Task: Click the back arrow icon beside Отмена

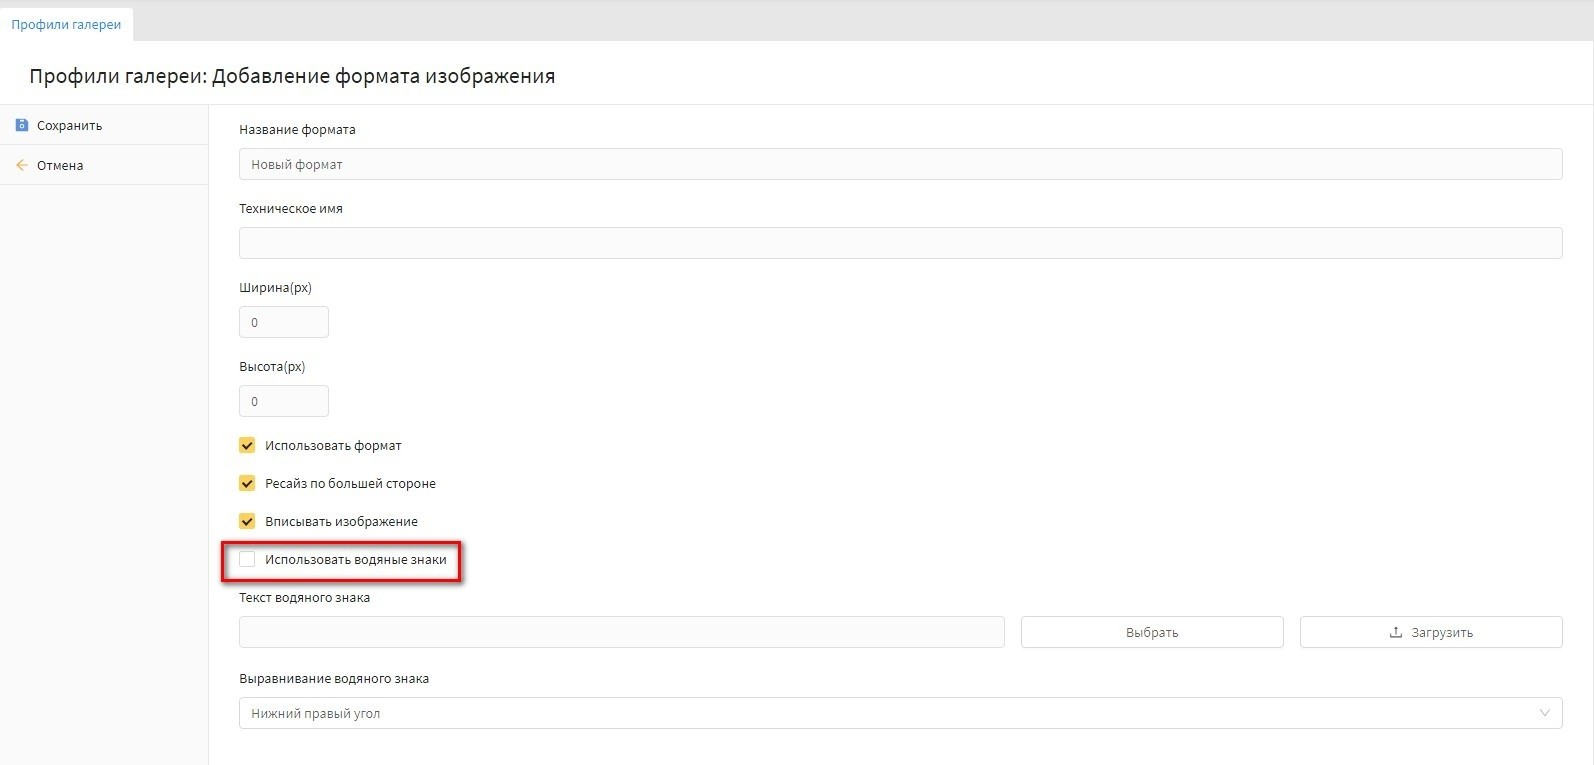Action: (22, 165)
